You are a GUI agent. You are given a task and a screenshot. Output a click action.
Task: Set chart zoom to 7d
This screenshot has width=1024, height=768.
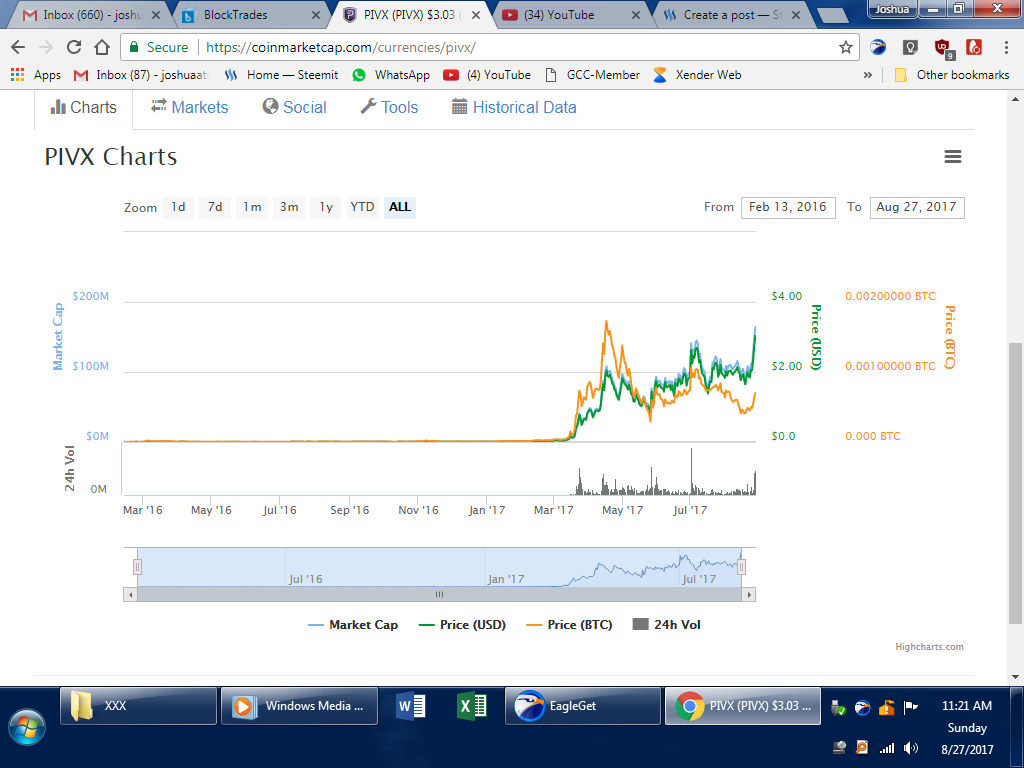[x=215, y=207]
